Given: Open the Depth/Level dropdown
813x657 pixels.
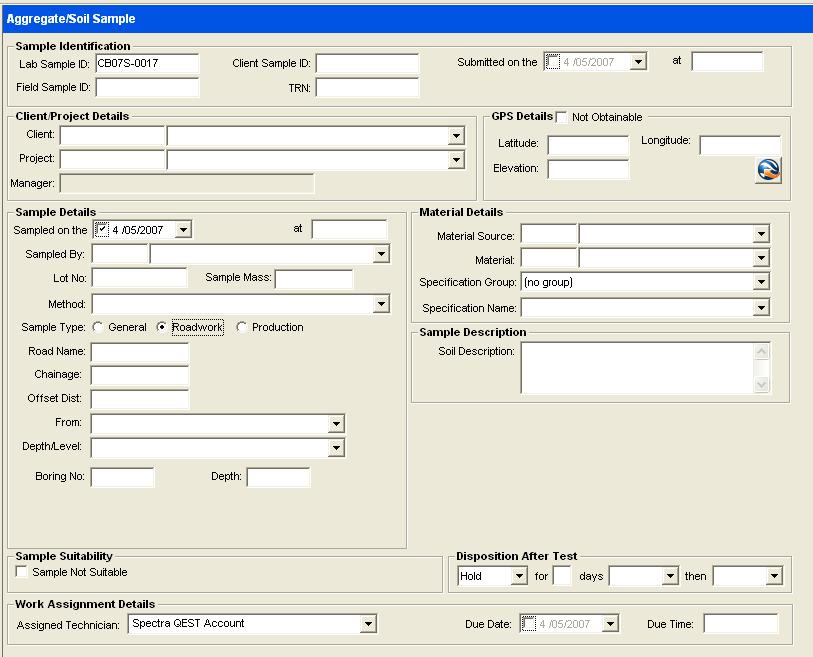Looking at the screenshot, I should pyautogui.click(x=336, y=448).
